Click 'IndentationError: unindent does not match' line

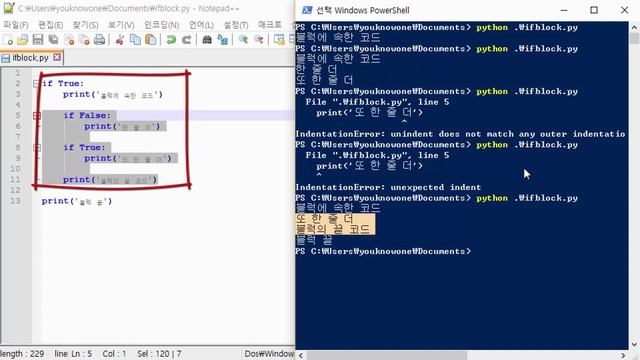[460, 134]
